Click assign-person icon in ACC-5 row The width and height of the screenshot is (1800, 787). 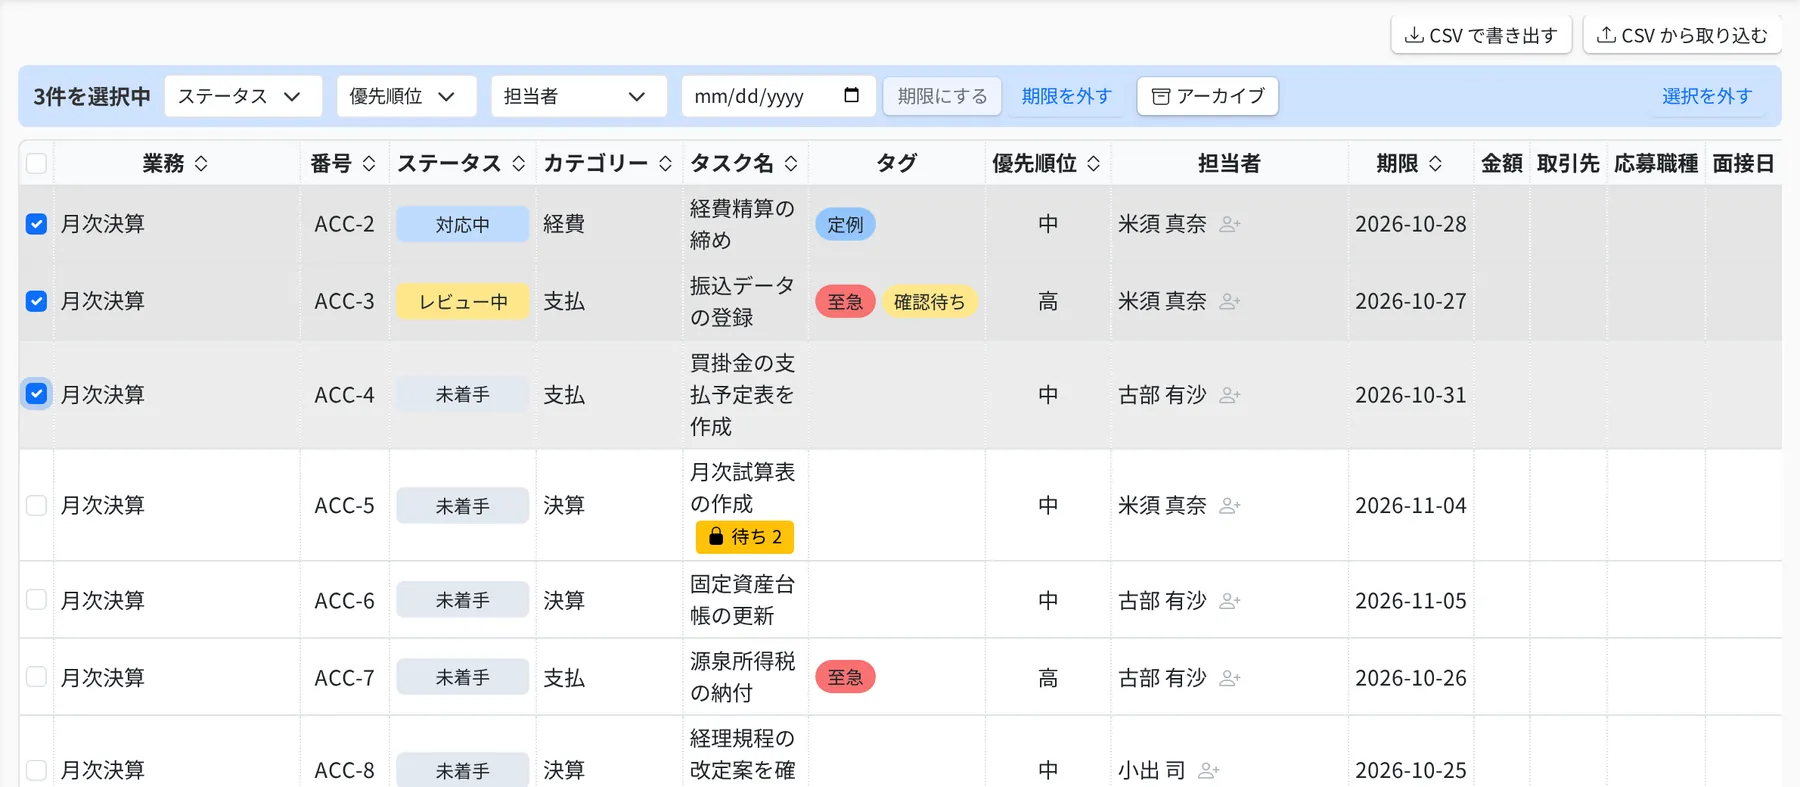point(1230,506)
